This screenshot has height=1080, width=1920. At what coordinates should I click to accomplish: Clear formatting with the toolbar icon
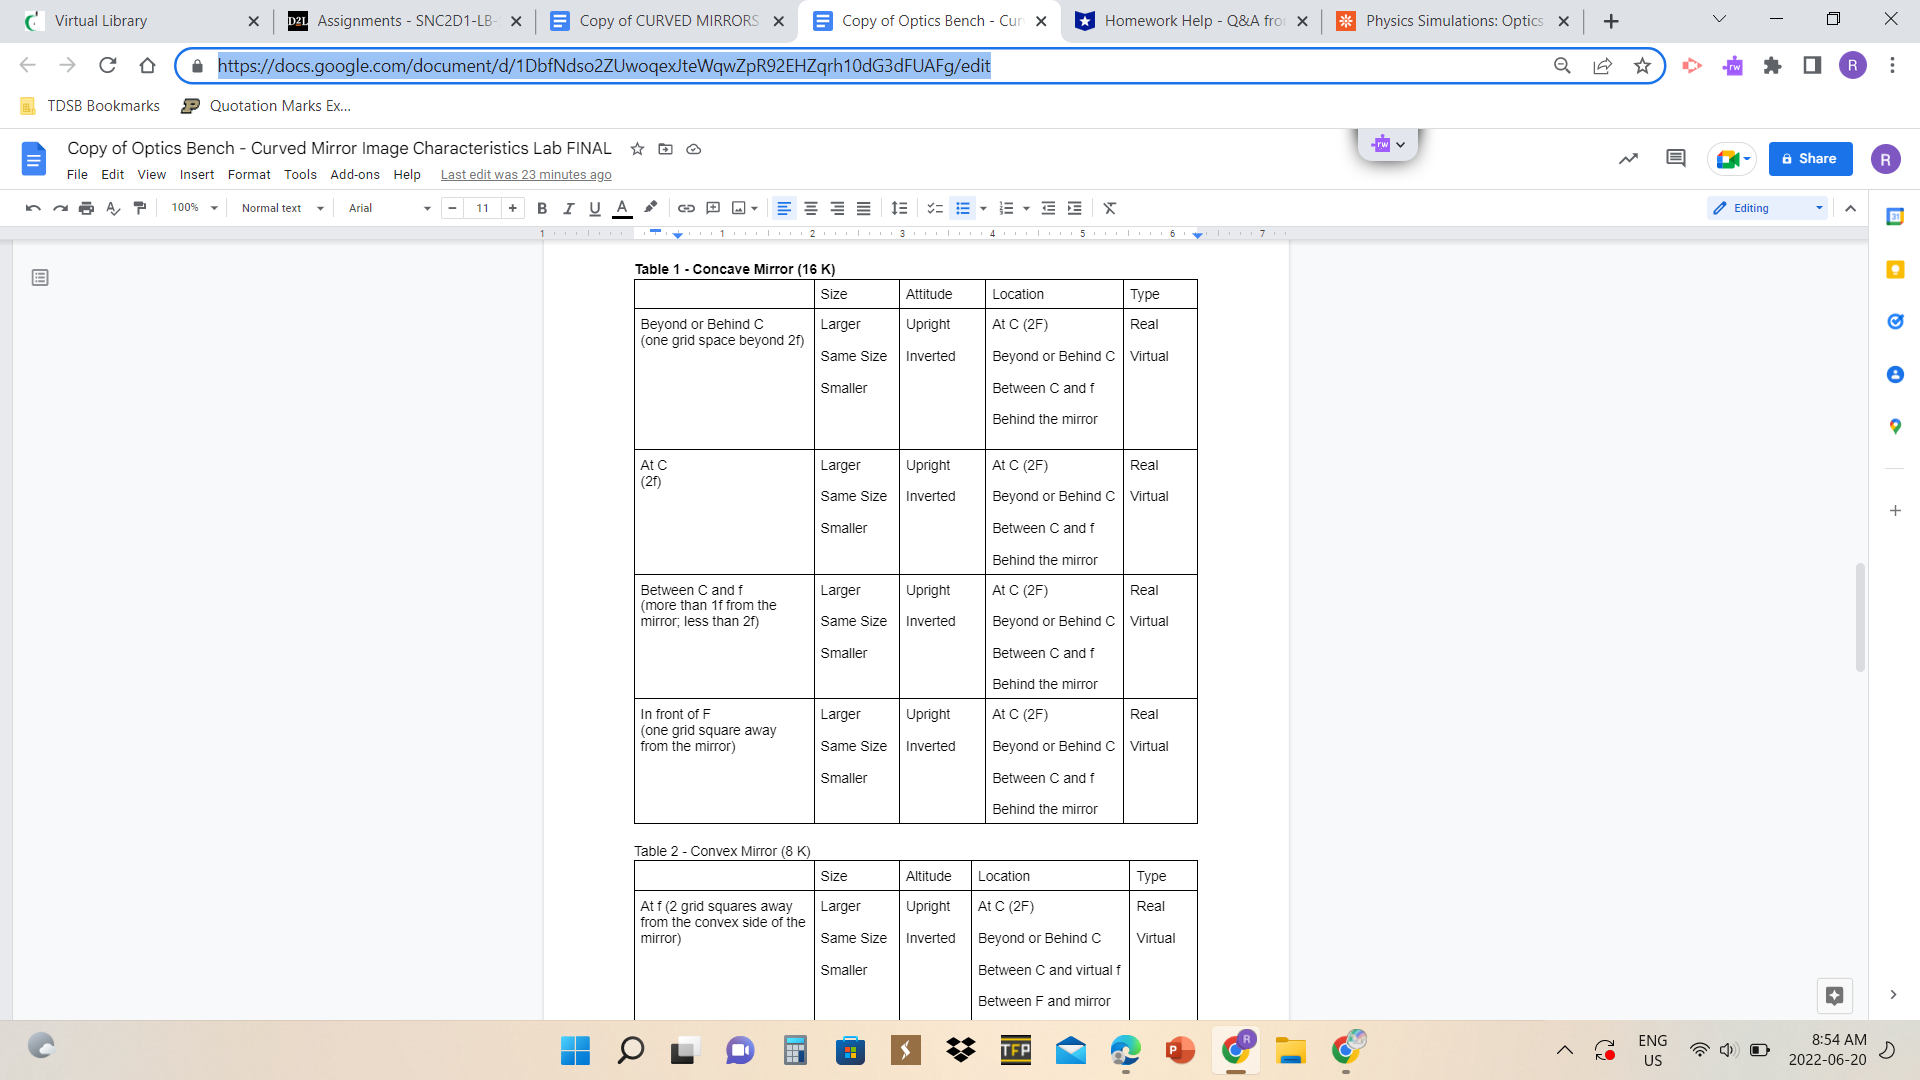1109,208
